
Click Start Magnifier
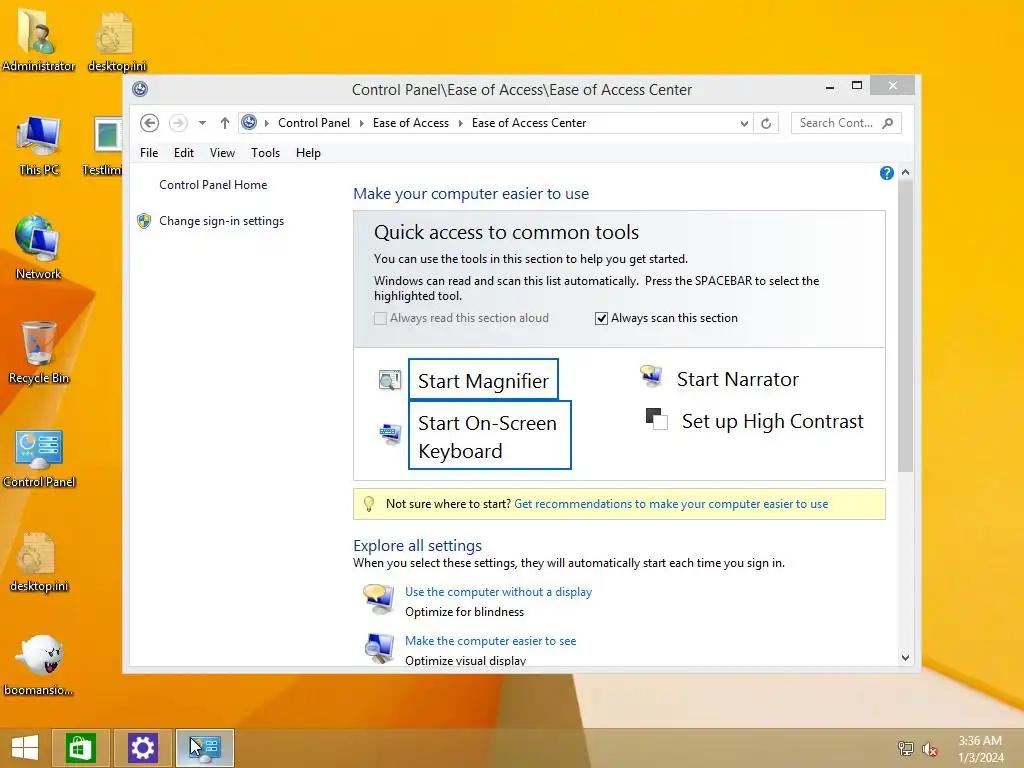tap(483, 380)
